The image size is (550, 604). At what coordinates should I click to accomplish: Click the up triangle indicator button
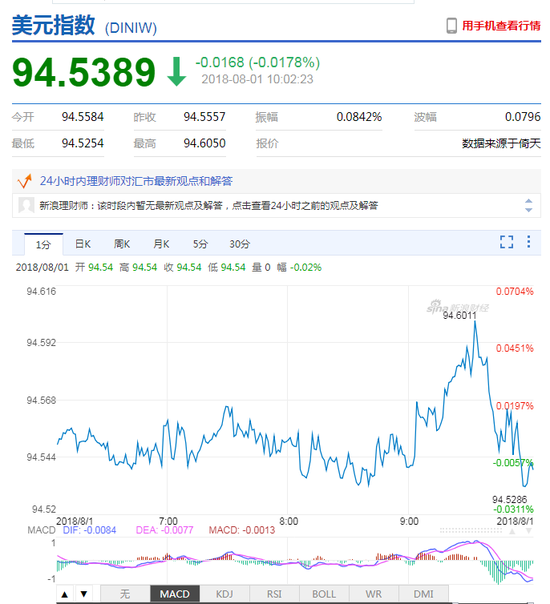click(x=65, y=594)
